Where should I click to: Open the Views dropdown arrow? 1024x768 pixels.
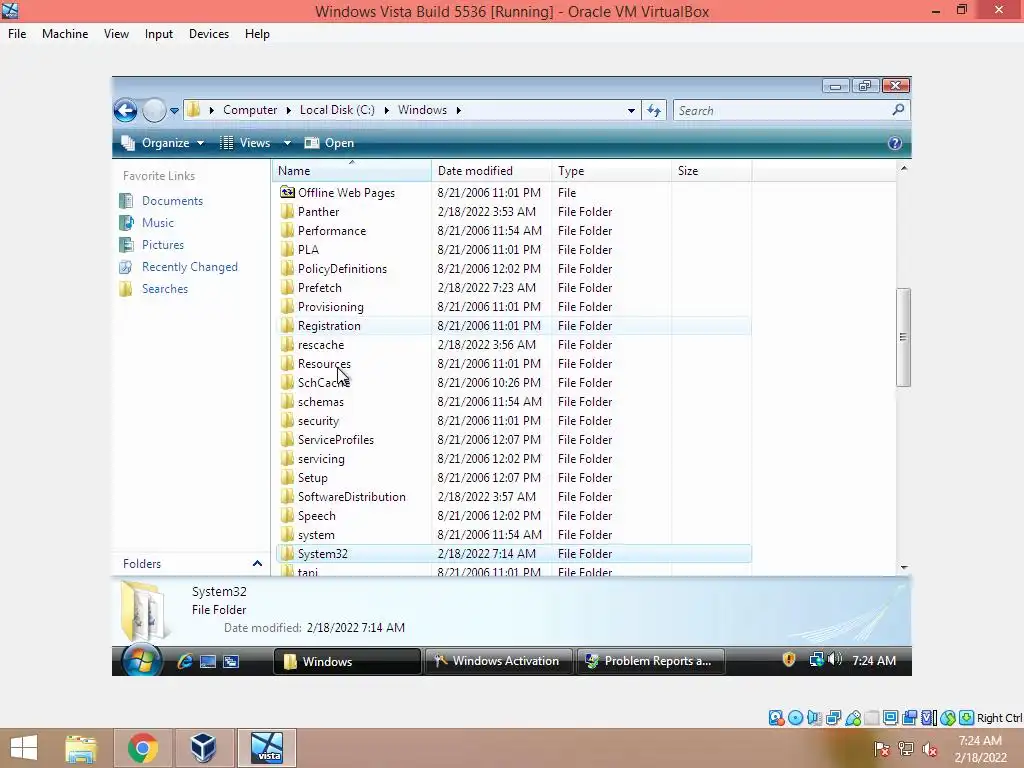[x=287, y=143]
